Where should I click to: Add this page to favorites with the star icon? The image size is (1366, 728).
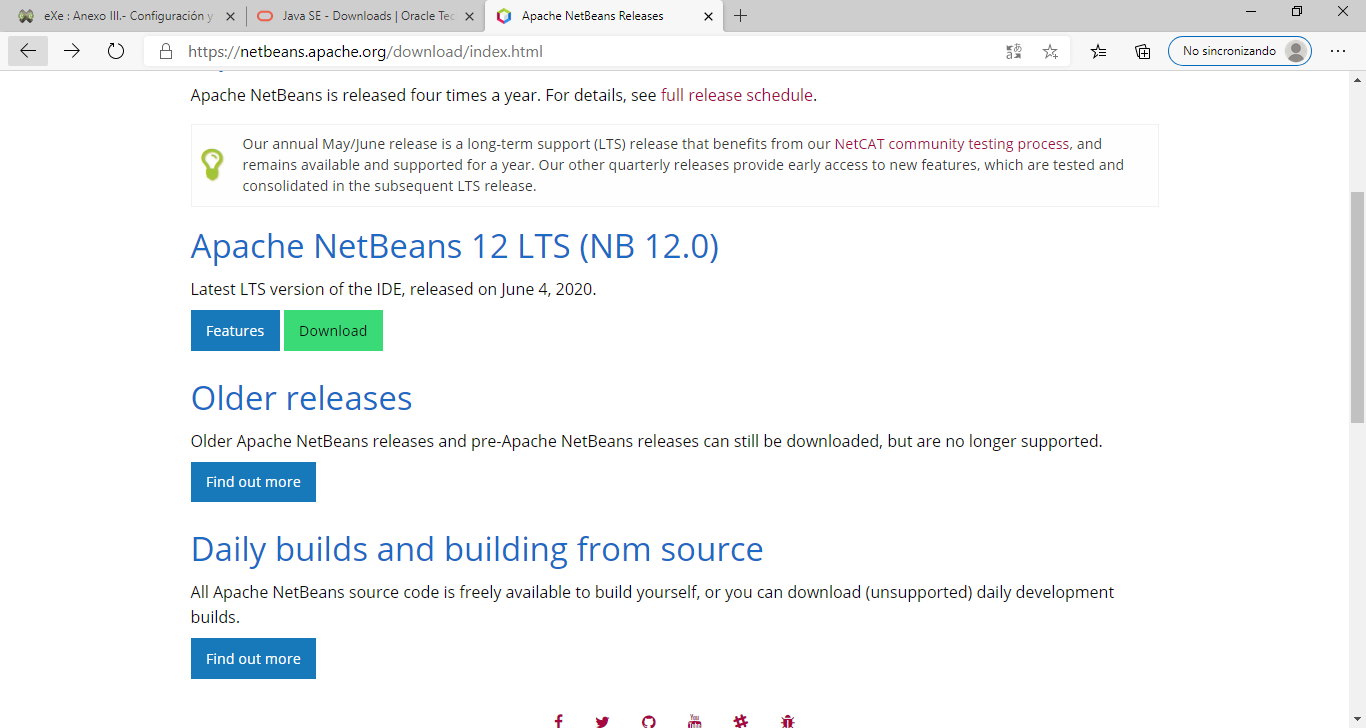[1050, 50]
